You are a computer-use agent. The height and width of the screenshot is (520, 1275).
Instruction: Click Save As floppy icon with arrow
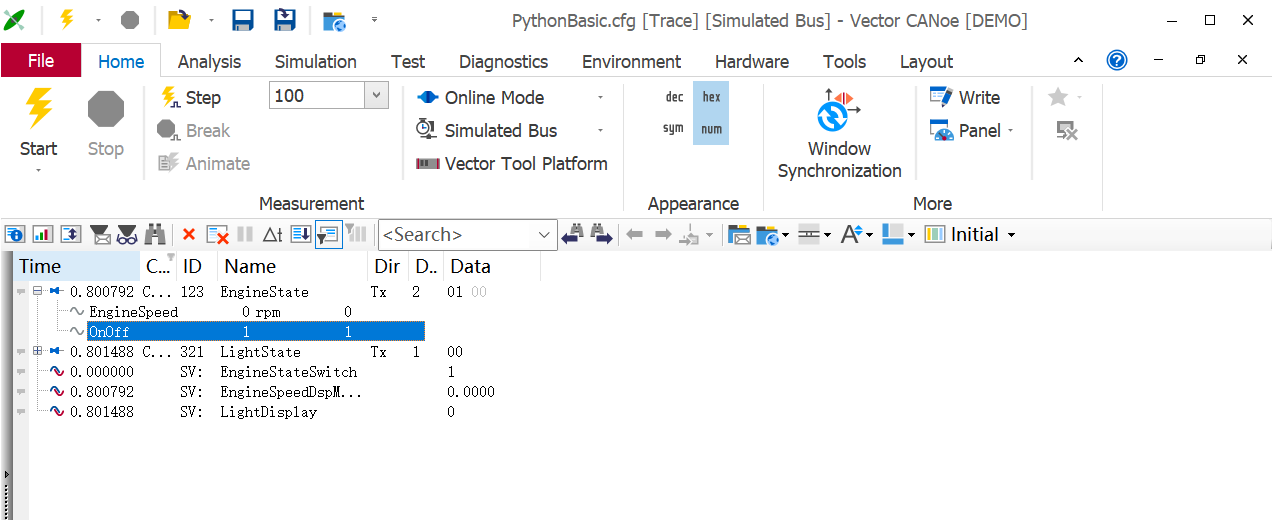pos(285,20)
